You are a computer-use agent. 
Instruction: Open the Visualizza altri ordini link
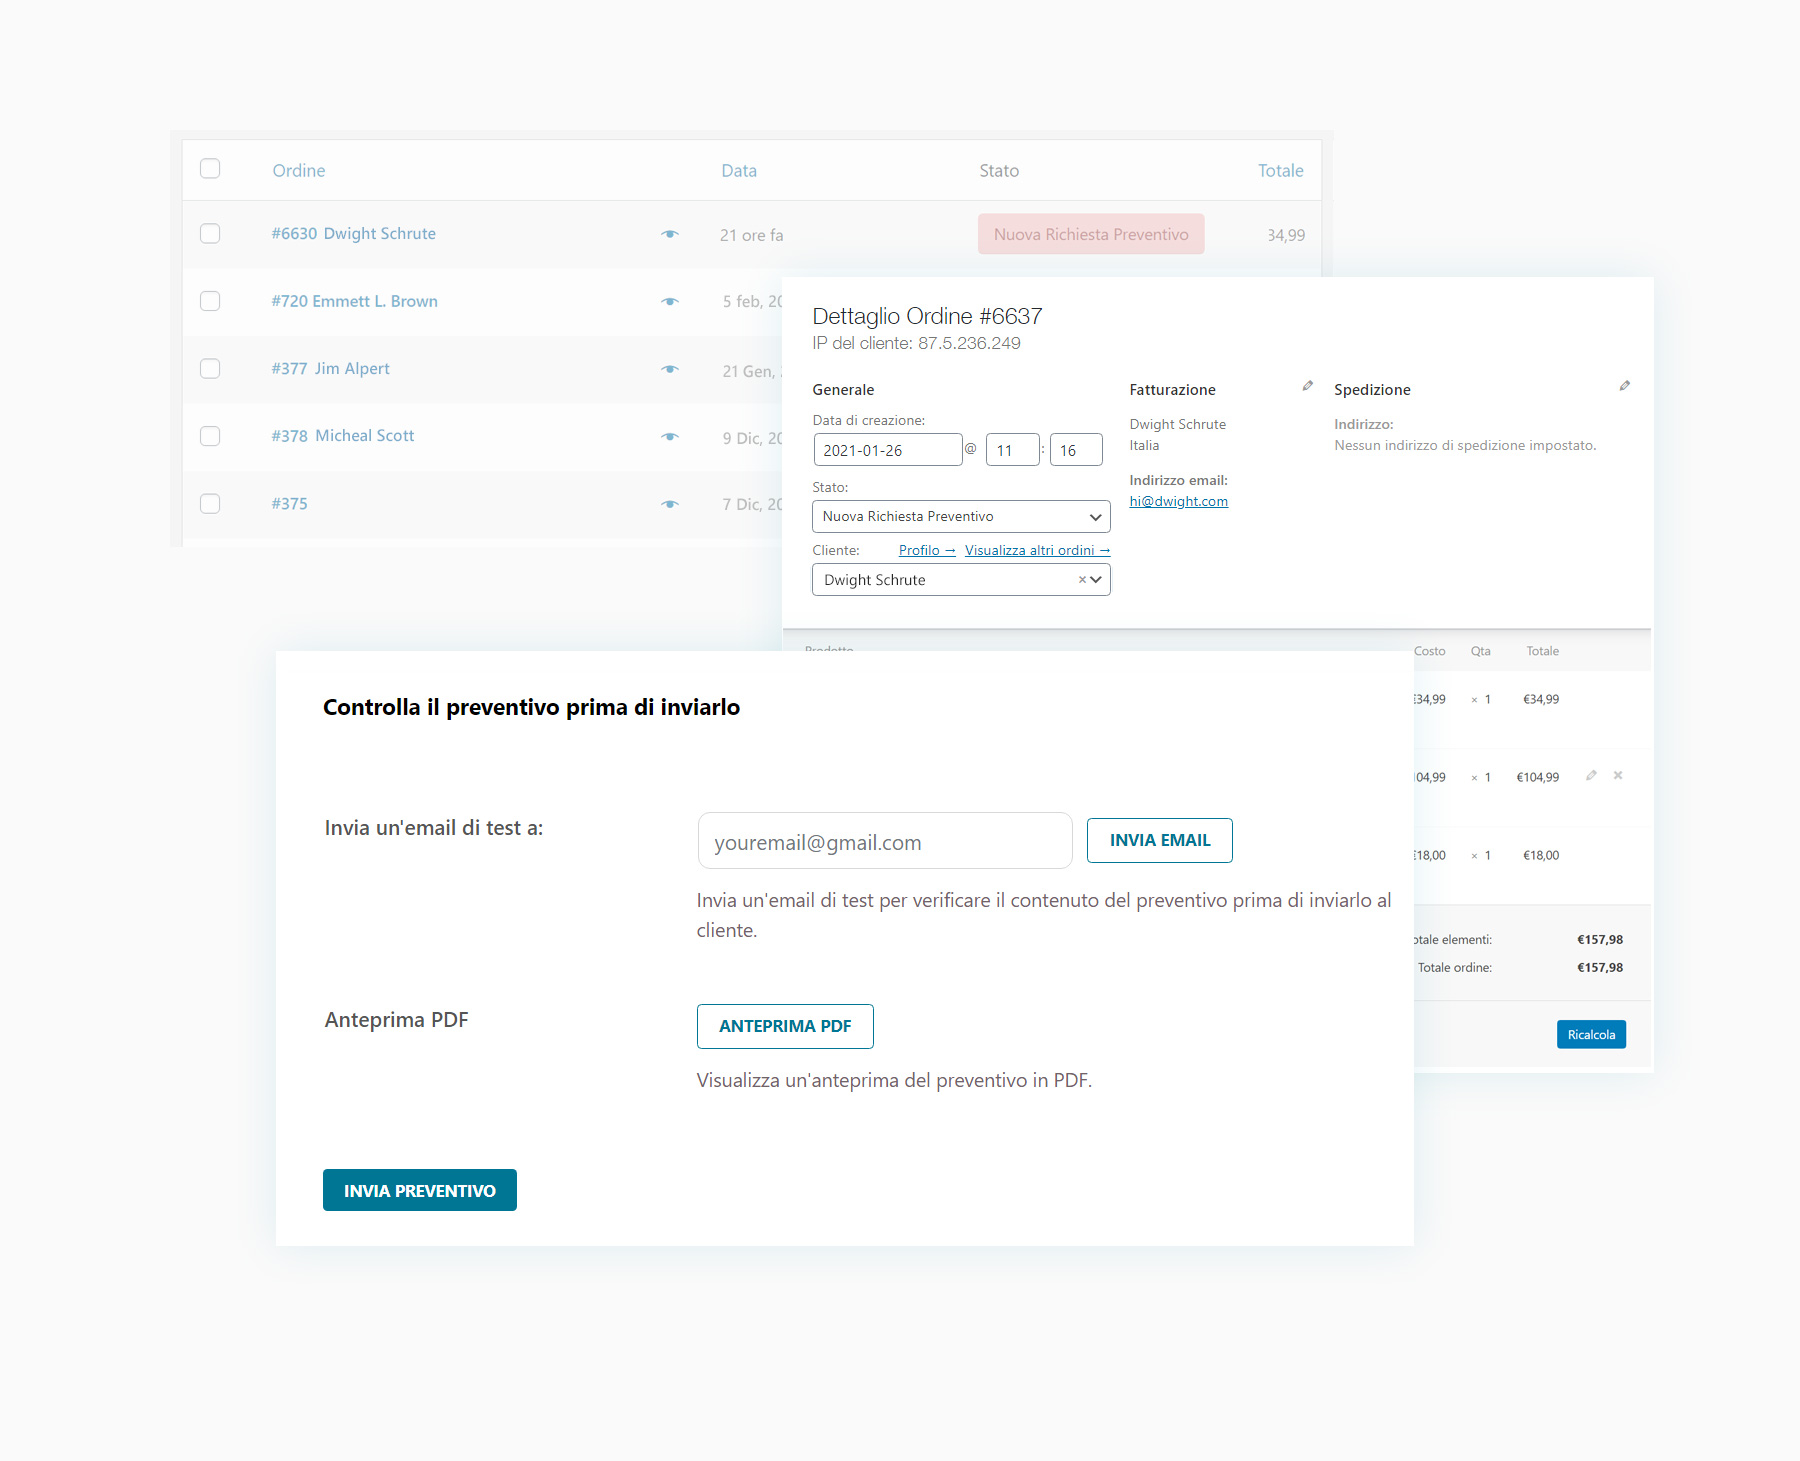pyautogui.click(x=1036, y=551)
